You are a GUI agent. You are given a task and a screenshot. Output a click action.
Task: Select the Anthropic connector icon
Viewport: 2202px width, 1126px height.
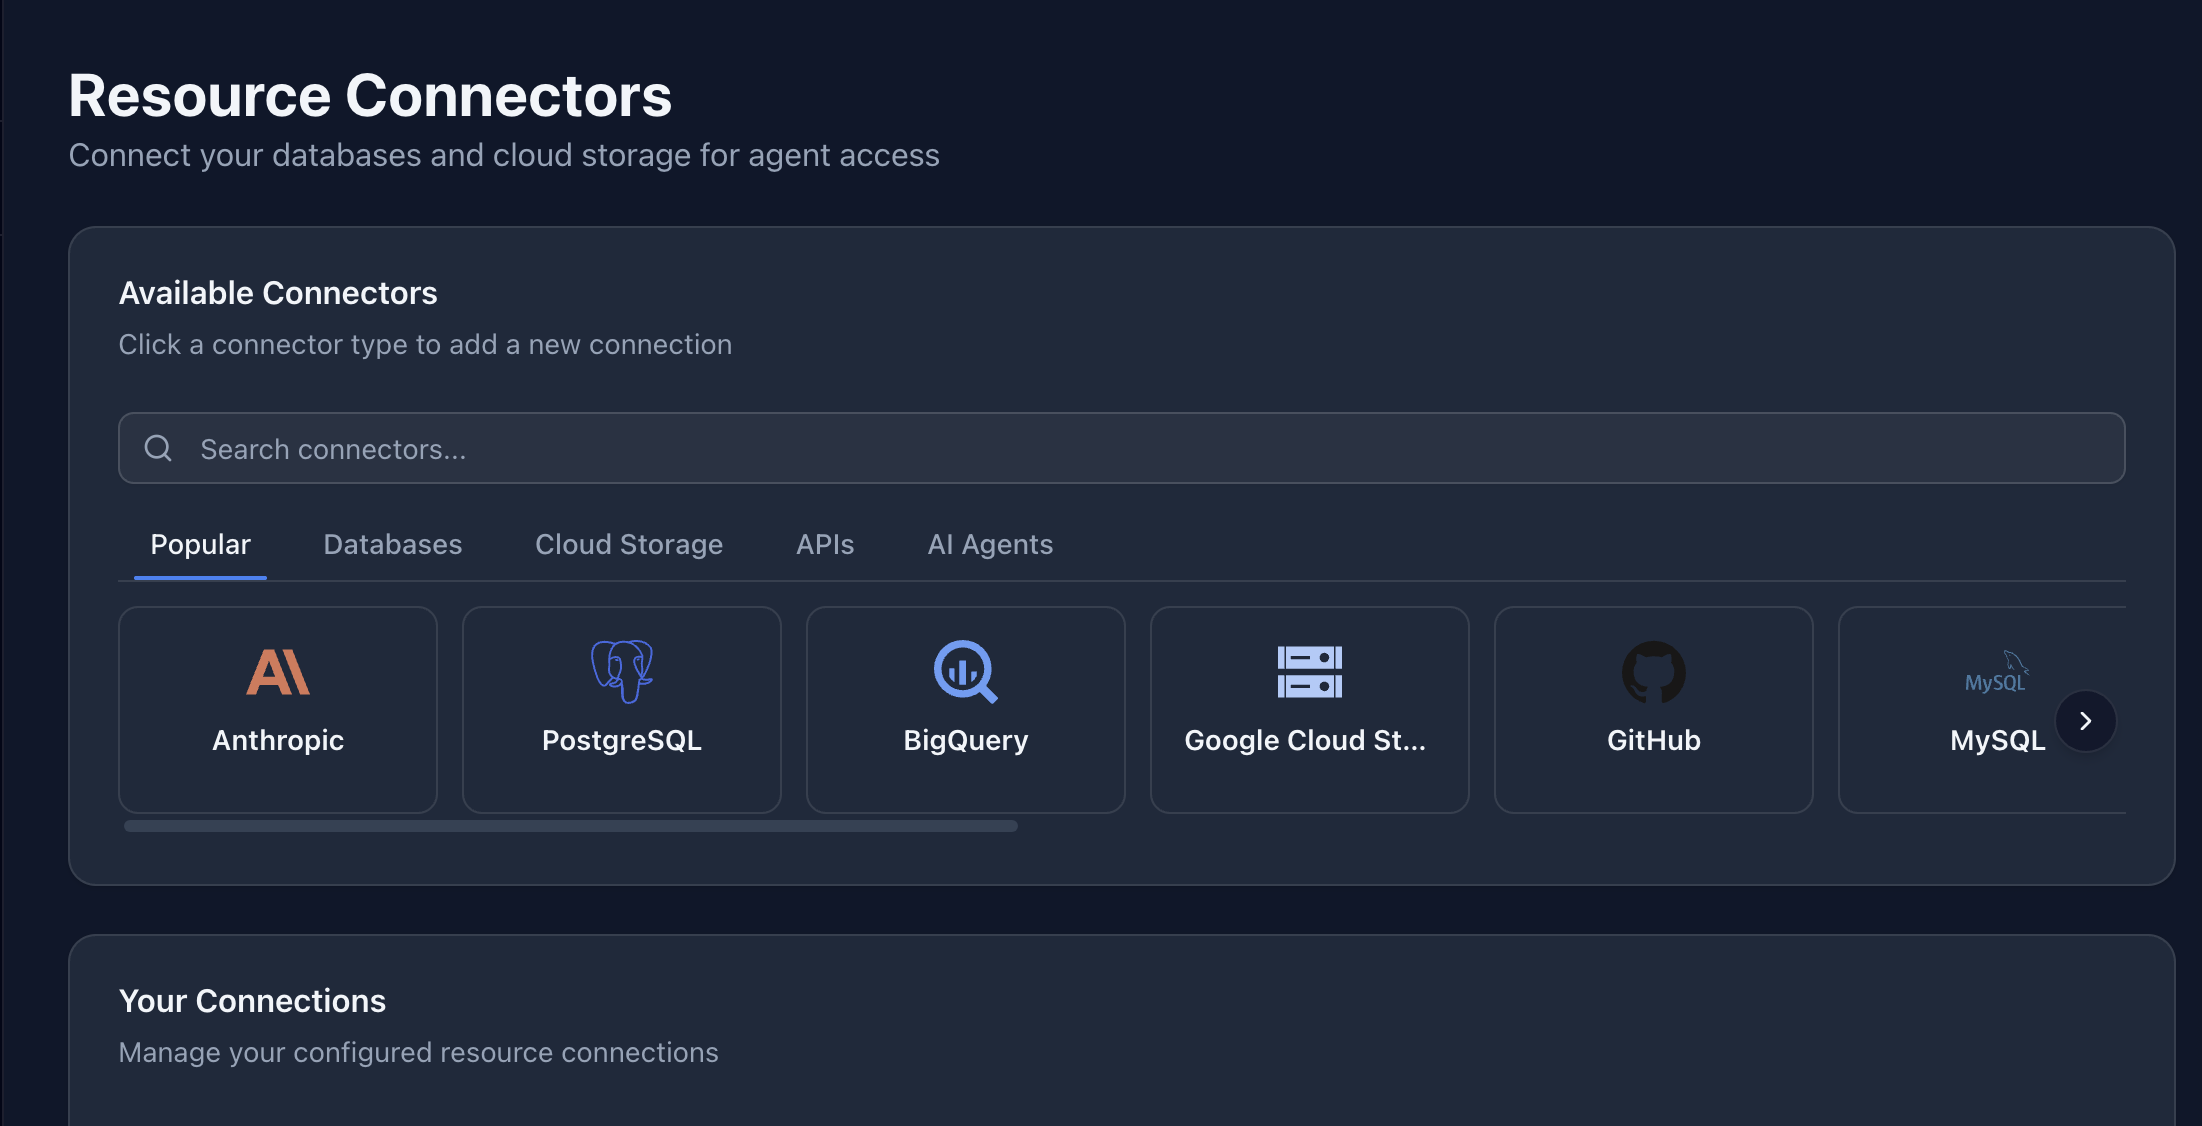277,671
